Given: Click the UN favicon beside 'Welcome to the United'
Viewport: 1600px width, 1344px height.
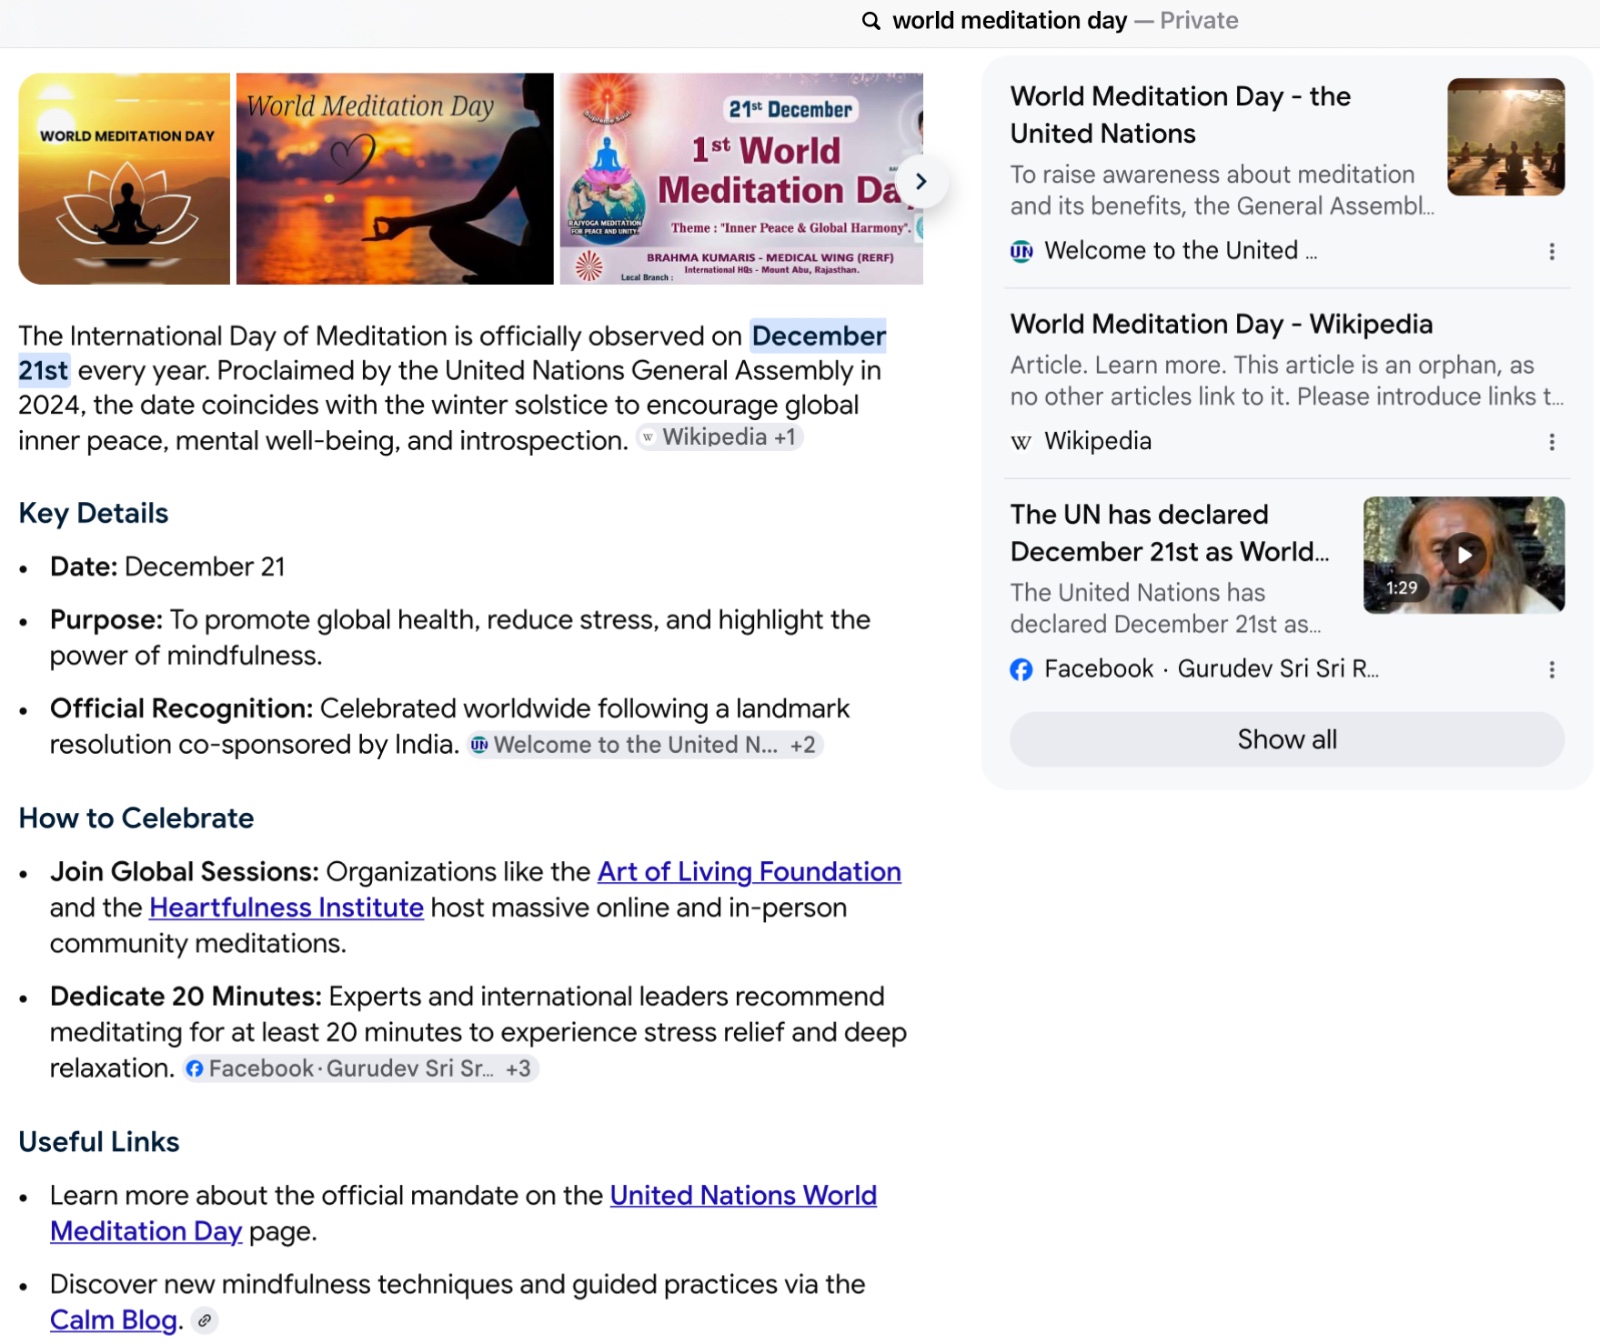Looking at the screenshot, I should pyautogui.click(x=1021, y=251).
